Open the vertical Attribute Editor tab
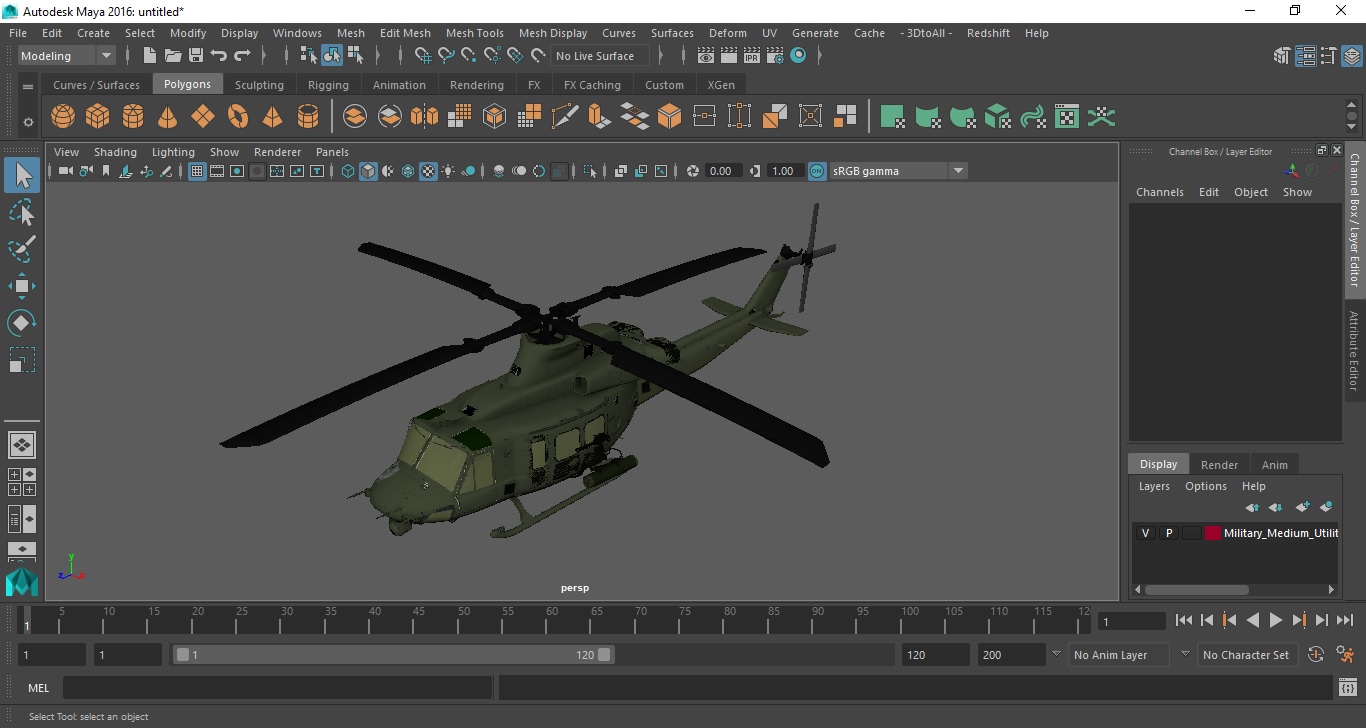 (1354, 351)
